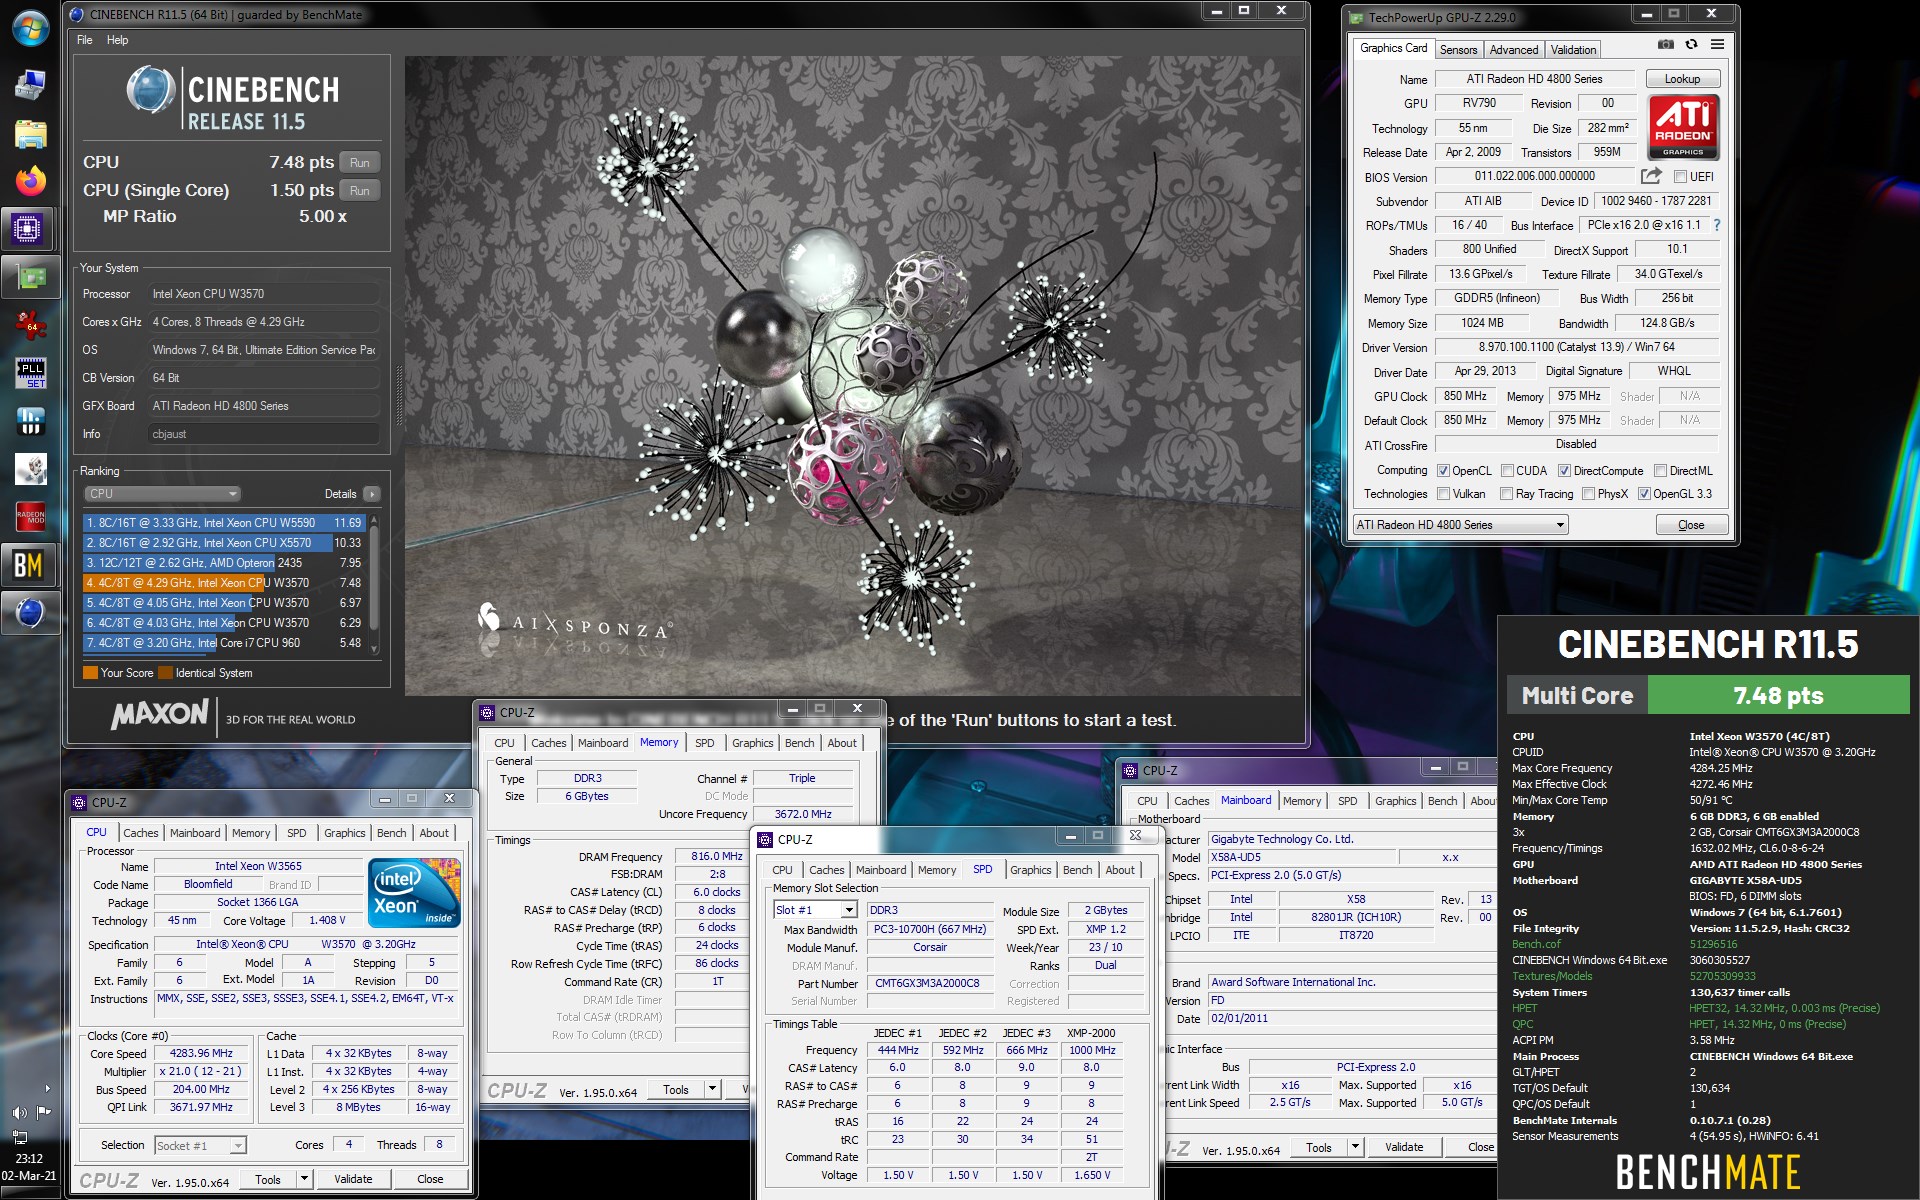The height and width of the screenshot is (1200, 1920).
Task: Toggle the DirectCompute checkbox
Action: [x=1564, y=471]
